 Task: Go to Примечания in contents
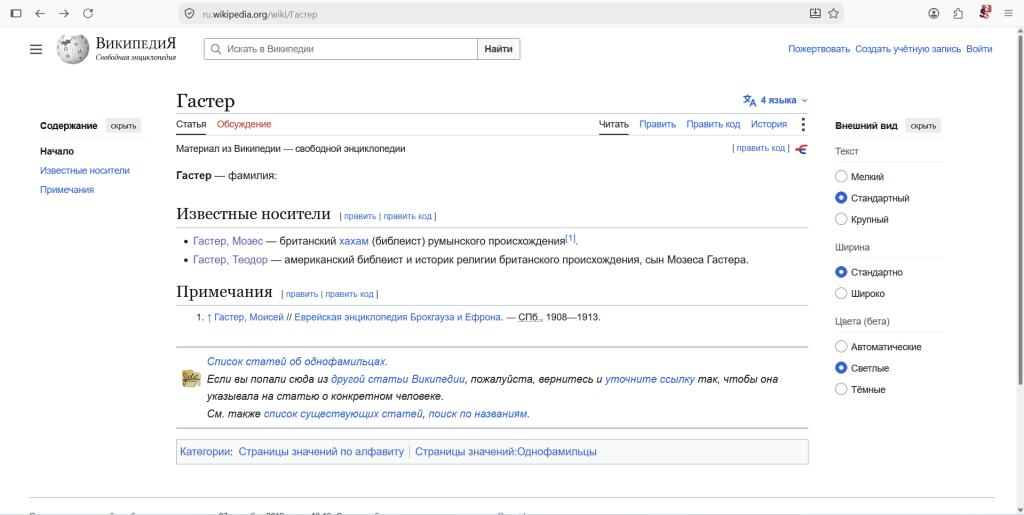click(x=67, y=189)
